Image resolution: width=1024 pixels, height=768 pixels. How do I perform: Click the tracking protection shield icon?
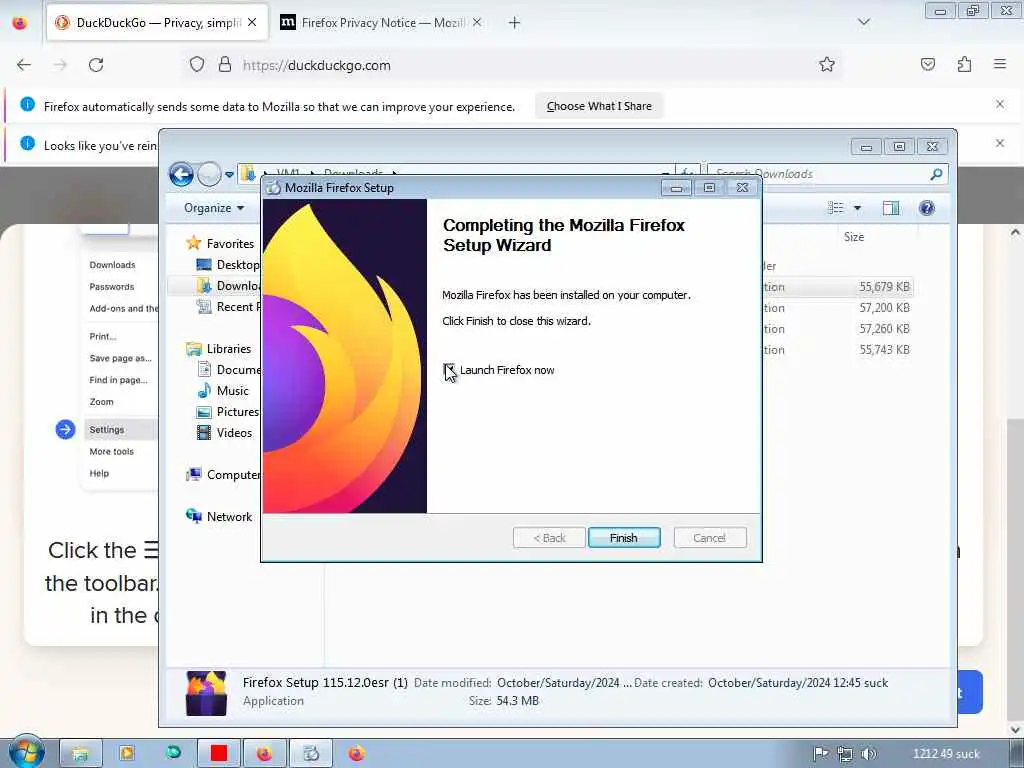point(197,65)
